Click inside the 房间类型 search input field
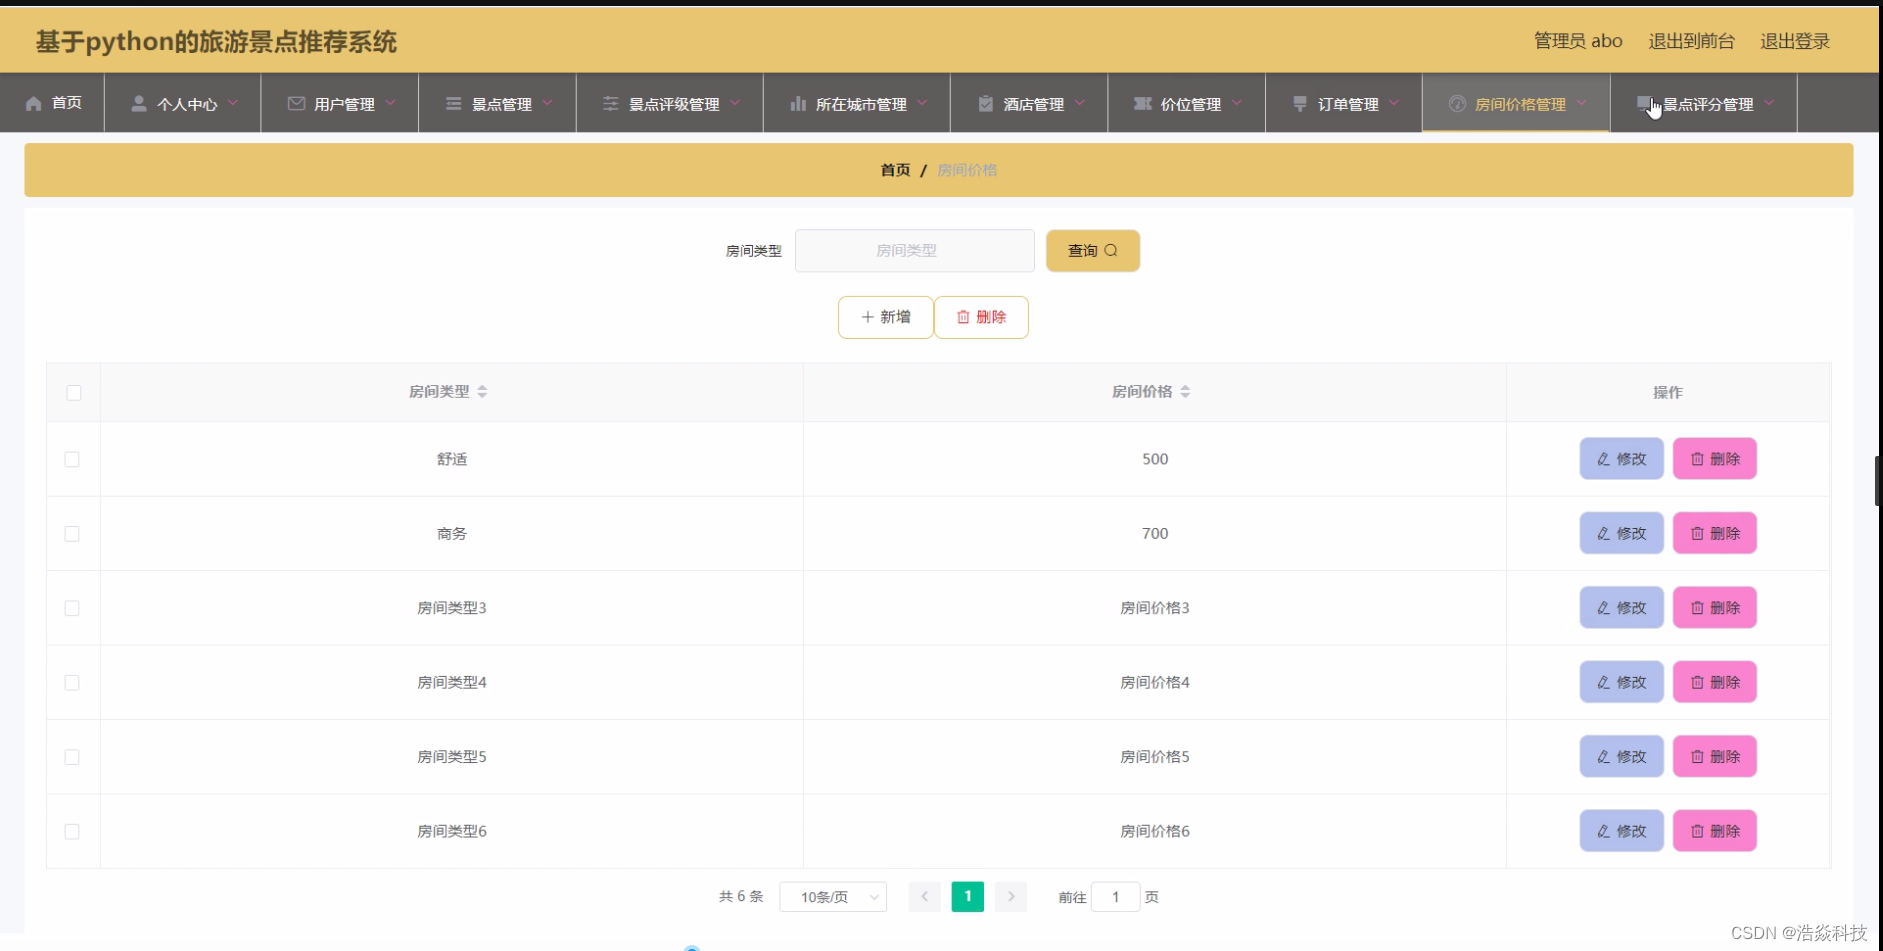This screenshot has height=951, width=1883. [x=914, y=250]
